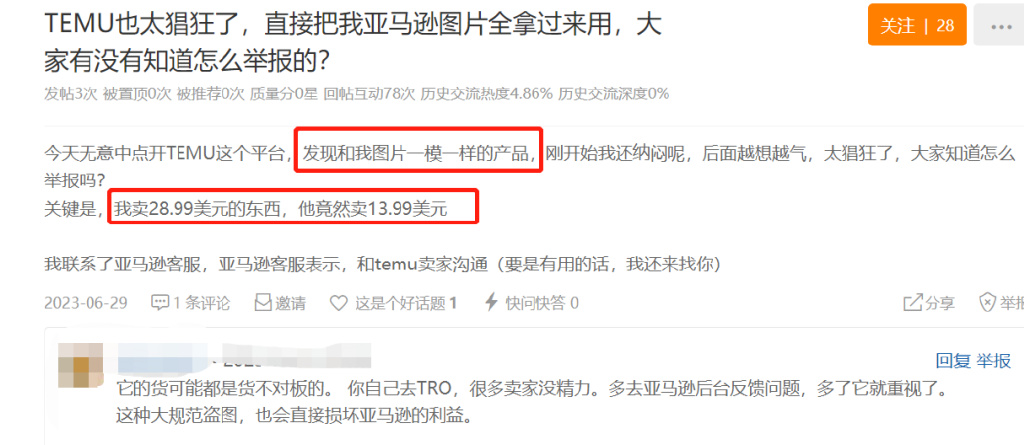Screen dimensions: 1024x445
Task: Click the envelope invite icon
Action: 263,303
